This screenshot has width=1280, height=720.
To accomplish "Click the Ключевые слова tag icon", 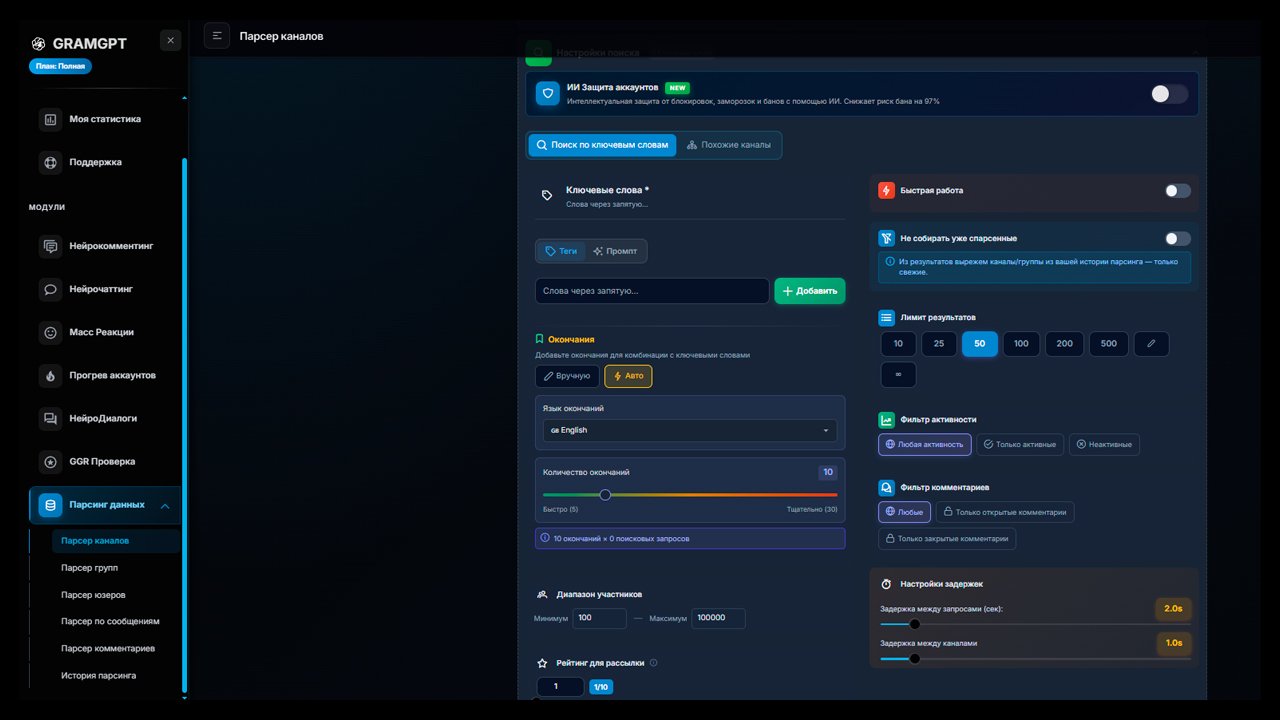I will [546, 195].
